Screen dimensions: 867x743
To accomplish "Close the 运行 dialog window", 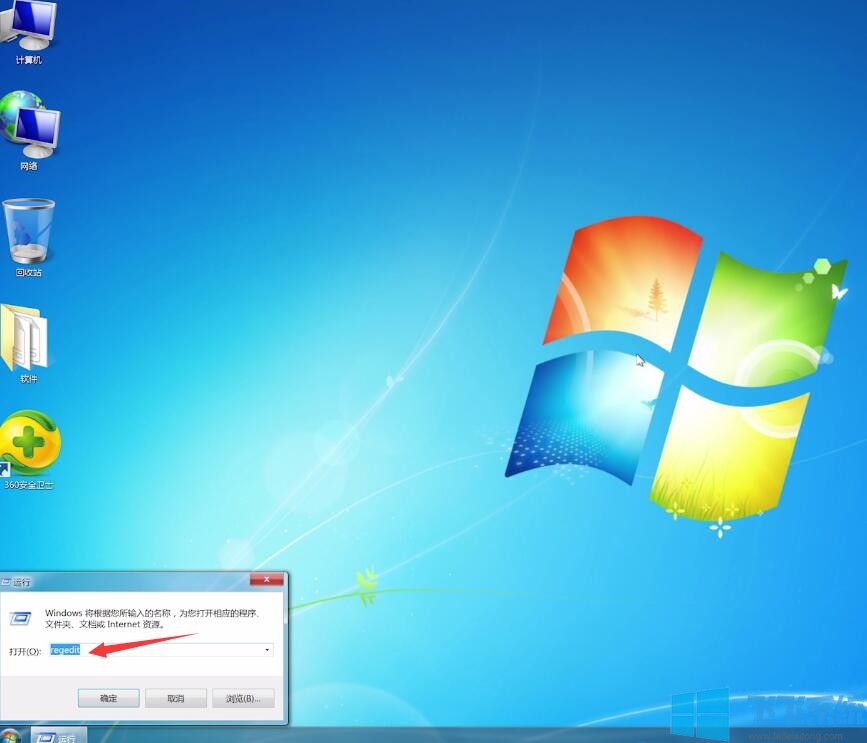I will (266, 580).
